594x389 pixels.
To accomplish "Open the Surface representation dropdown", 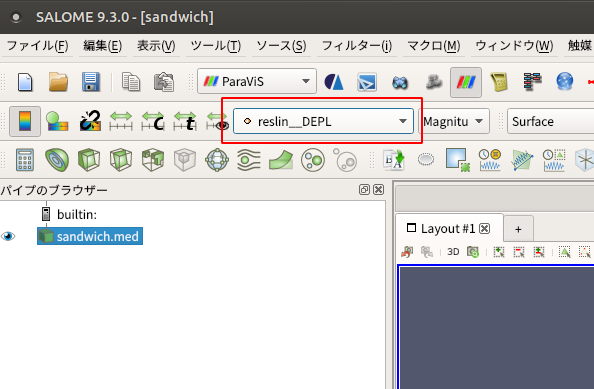I will click(550, 121).
